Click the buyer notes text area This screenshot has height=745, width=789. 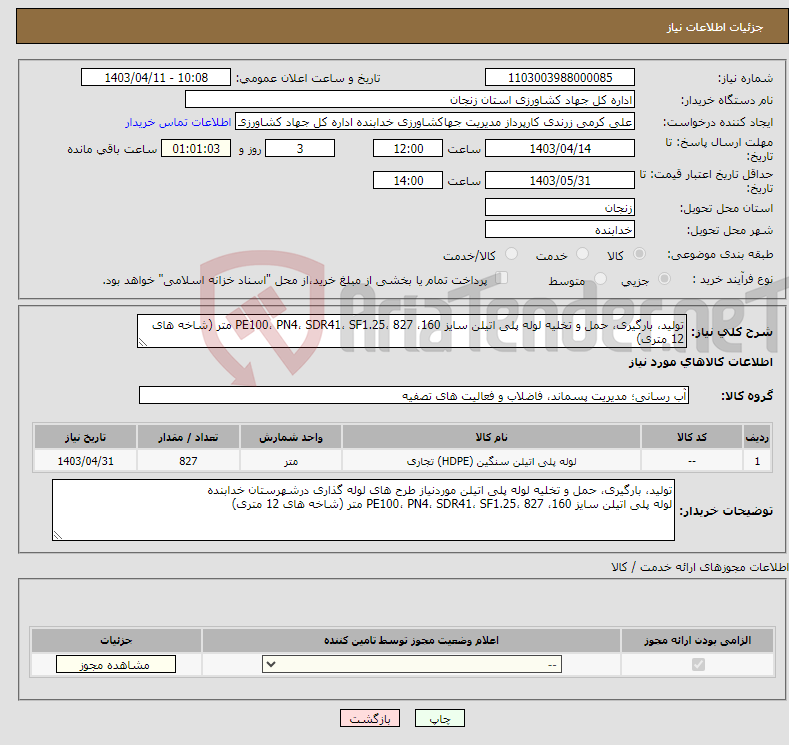[363, 510]
